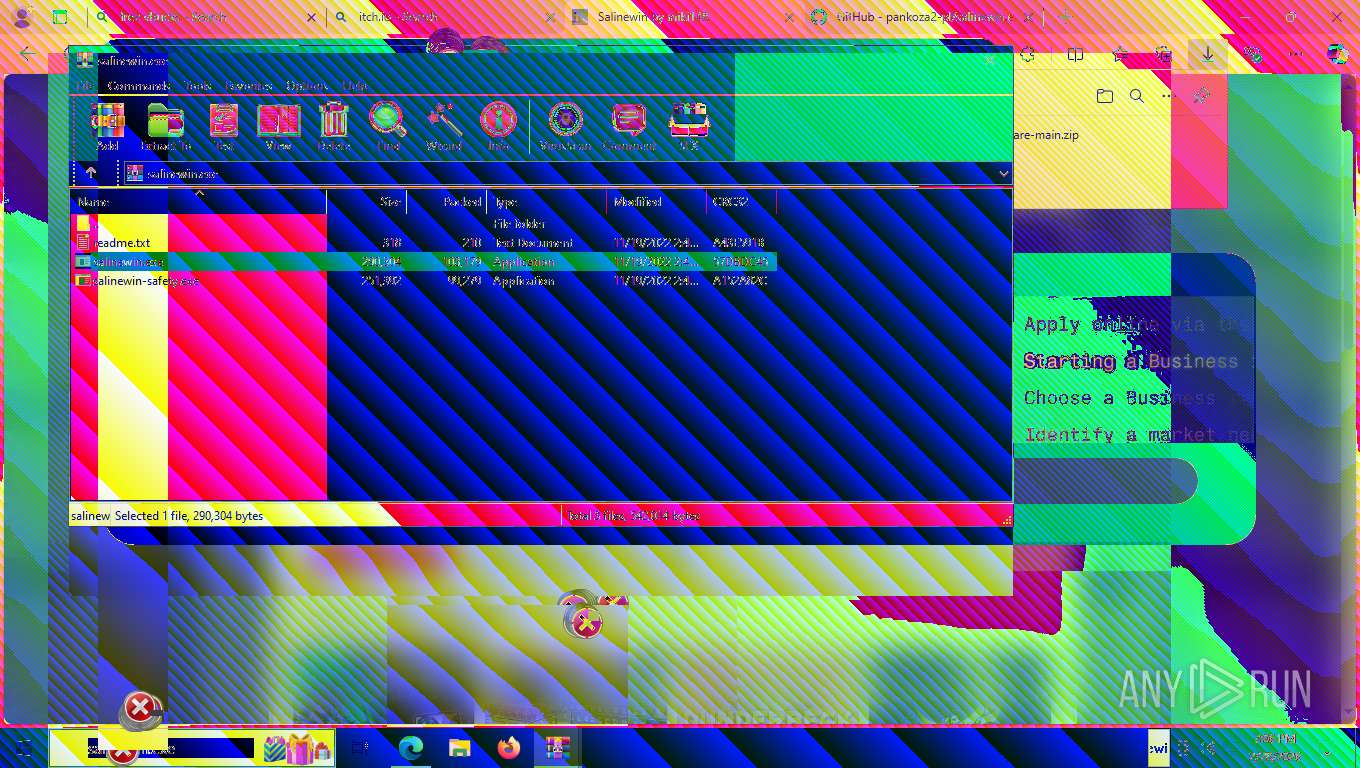
Task: Click the Delete trash-can toolbar icon
Action: pos(333,127)
